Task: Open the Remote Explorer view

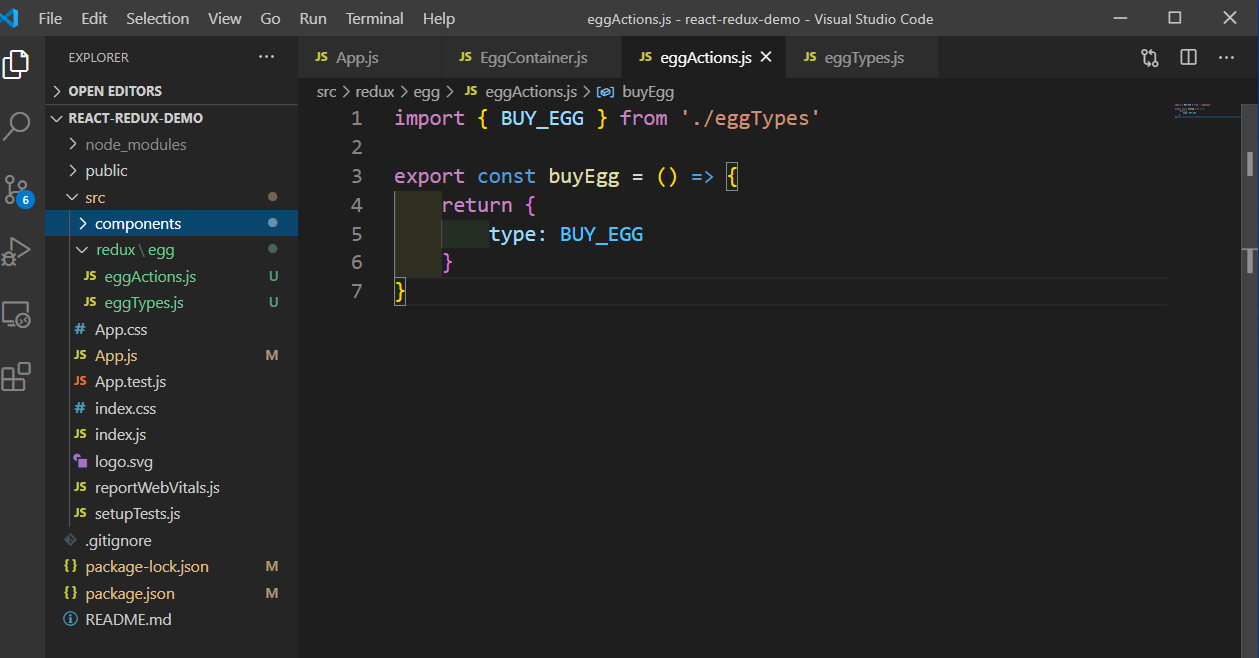Action: (x=16, y=314)
